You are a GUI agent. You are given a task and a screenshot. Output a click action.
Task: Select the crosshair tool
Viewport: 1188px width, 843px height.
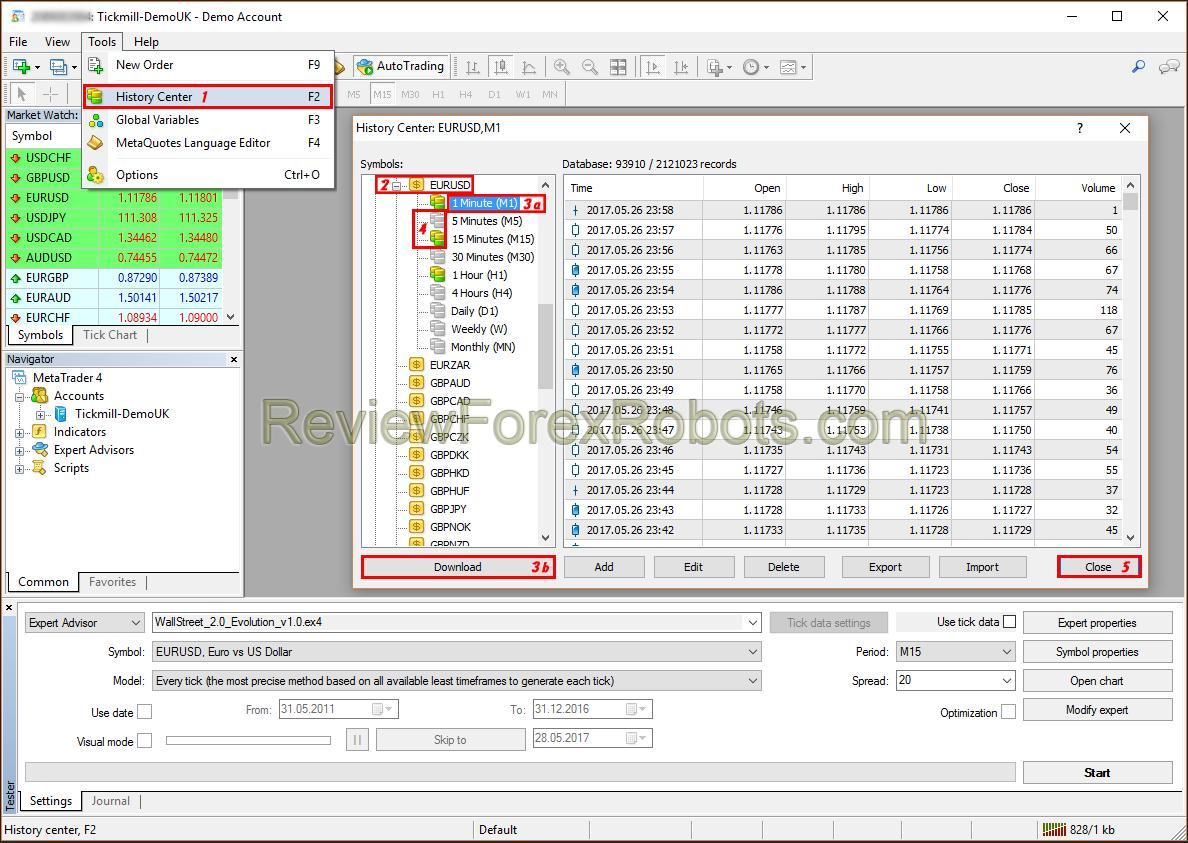pyautogui.click(x=50, y=94)
